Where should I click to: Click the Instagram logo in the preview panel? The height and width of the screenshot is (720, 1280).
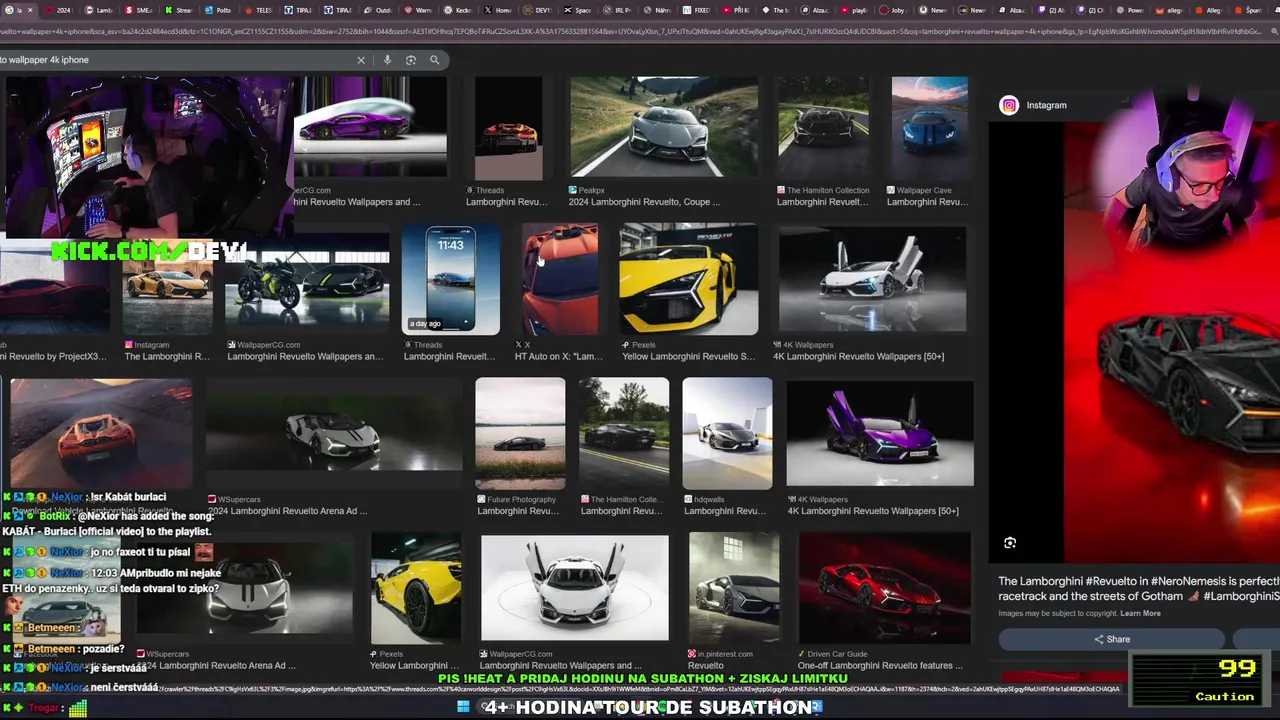click(1010, 105)
